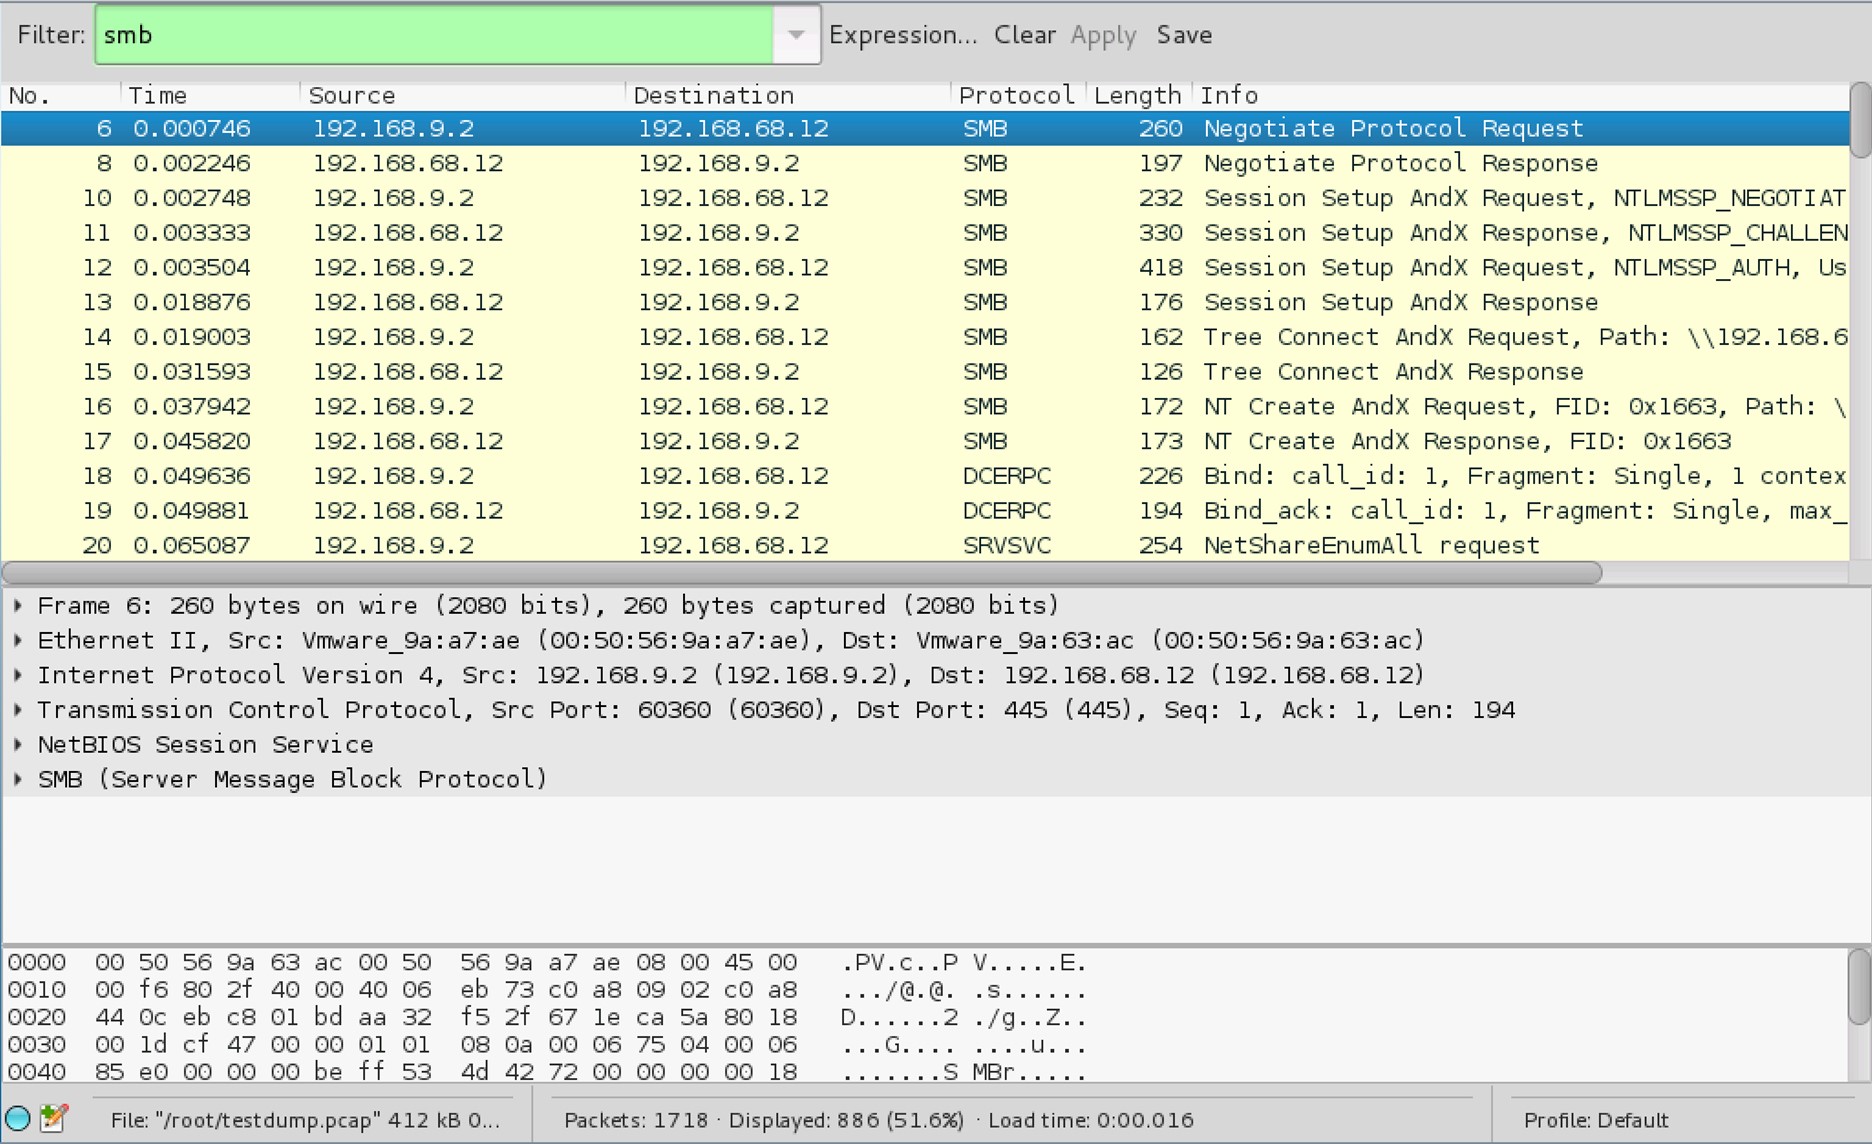The width and height of the screenshot is (1872, 1144).
Task: Expand the Ethernet II section
Action: tap(18, 640)
